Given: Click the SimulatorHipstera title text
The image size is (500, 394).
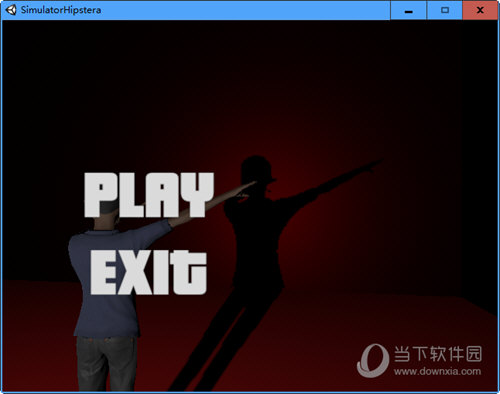Looking at the screenshot, I should (61, 10).
